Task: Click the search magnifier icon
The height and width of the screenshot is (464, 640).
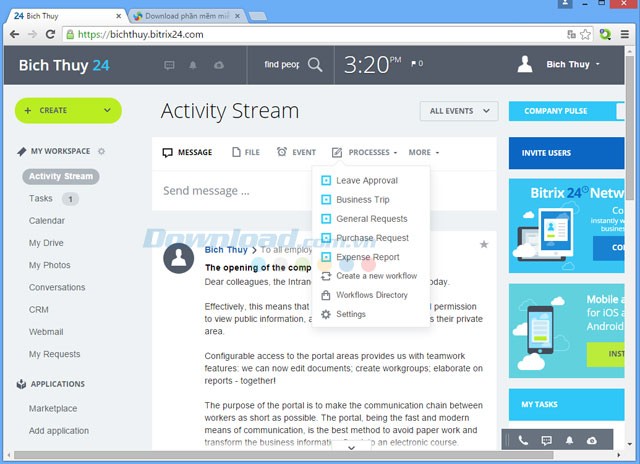Action: tap(315, 64)
